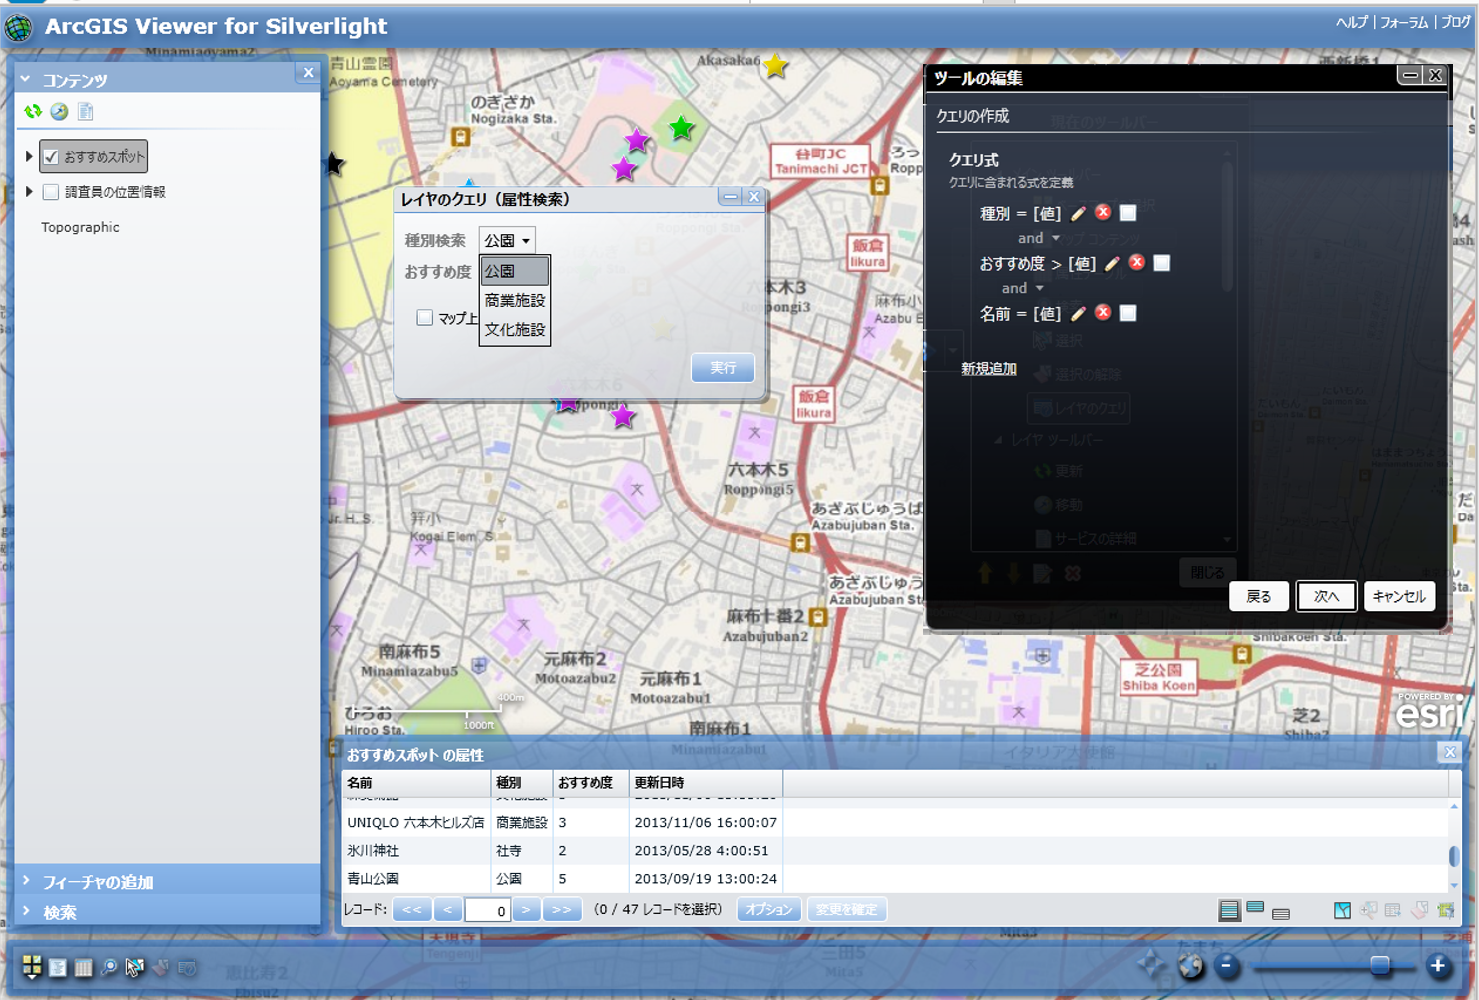Expand the 調査員の位置情報 layer tree arrow
The image size is (1479, 1000).
pyautogui.click(x=29, y=192)
